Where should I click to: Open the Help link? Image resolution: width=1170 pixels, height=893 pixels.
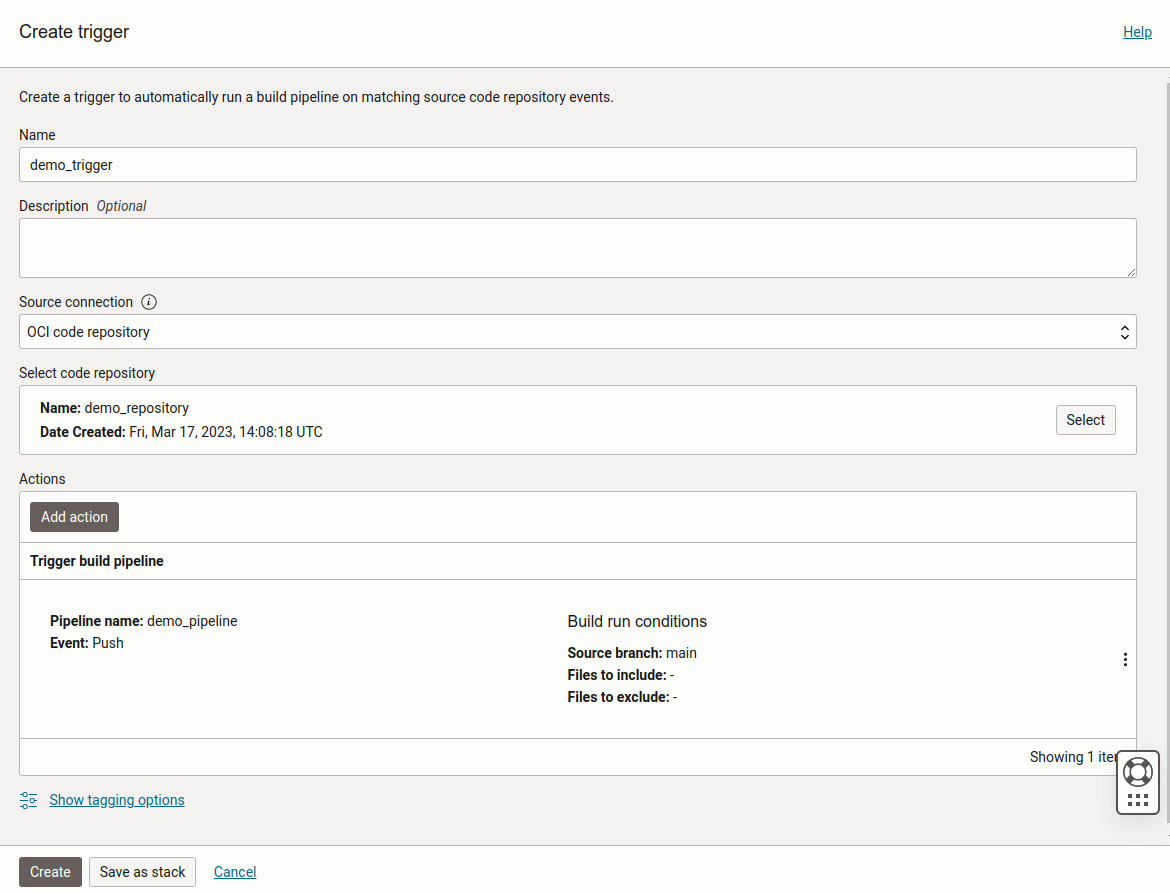pos(1137,32)
